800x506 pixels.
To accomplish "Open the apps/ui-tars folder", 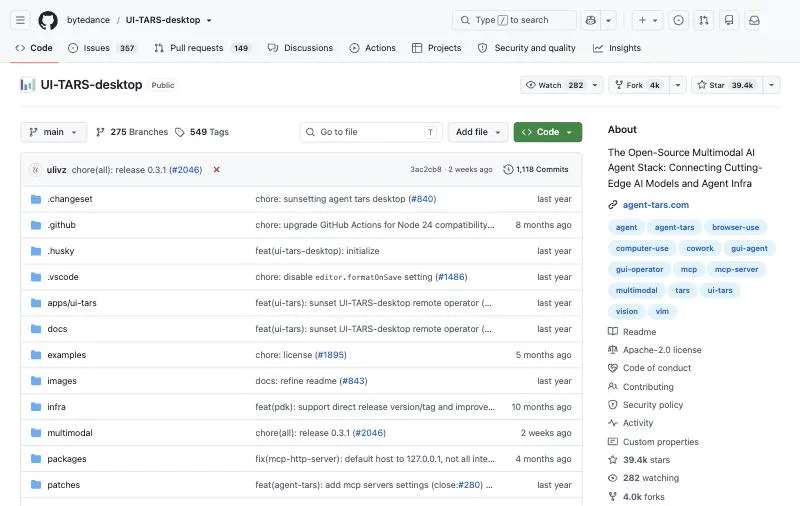I will coord(72,303).
